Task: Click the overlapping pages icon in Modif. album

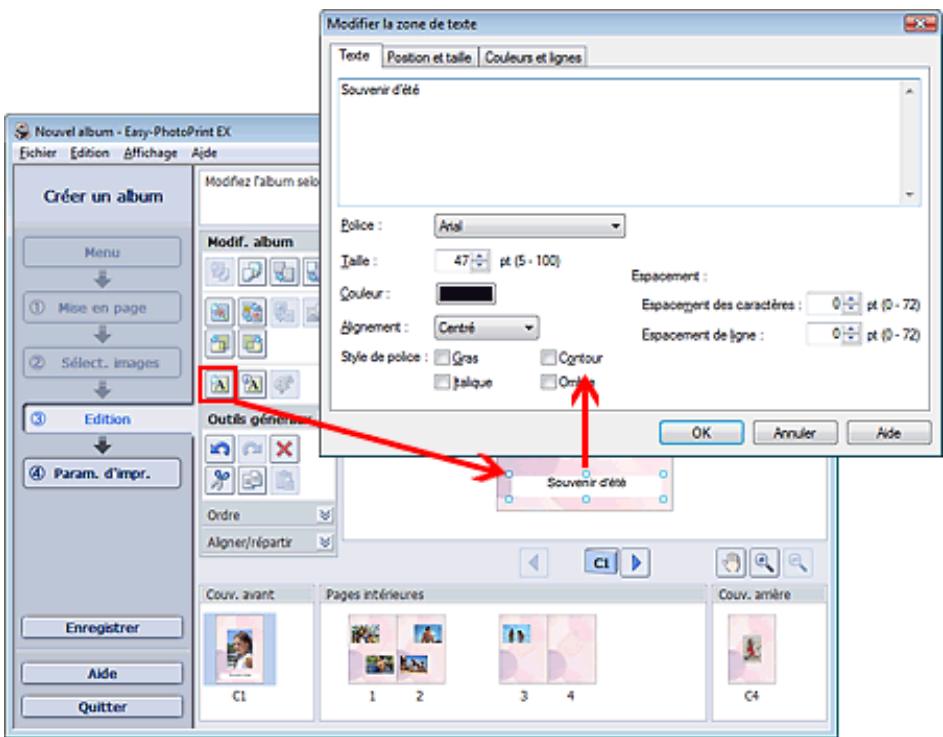Action: click(252, 272)
